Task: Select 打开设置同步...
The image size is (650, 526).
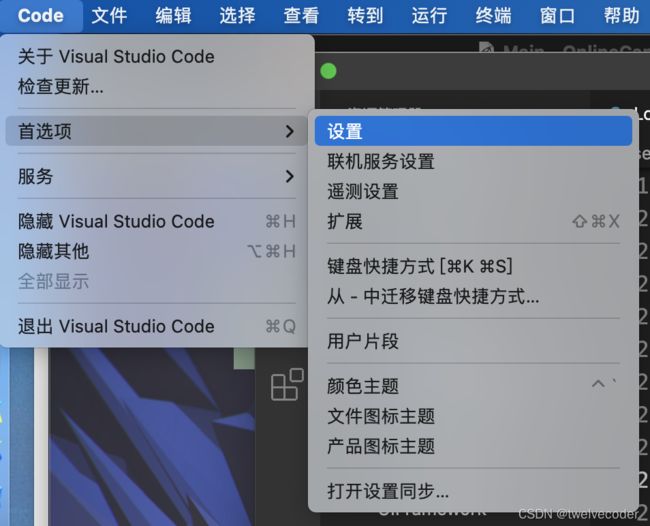Action: pyautogui.click(x=473, y=491)
